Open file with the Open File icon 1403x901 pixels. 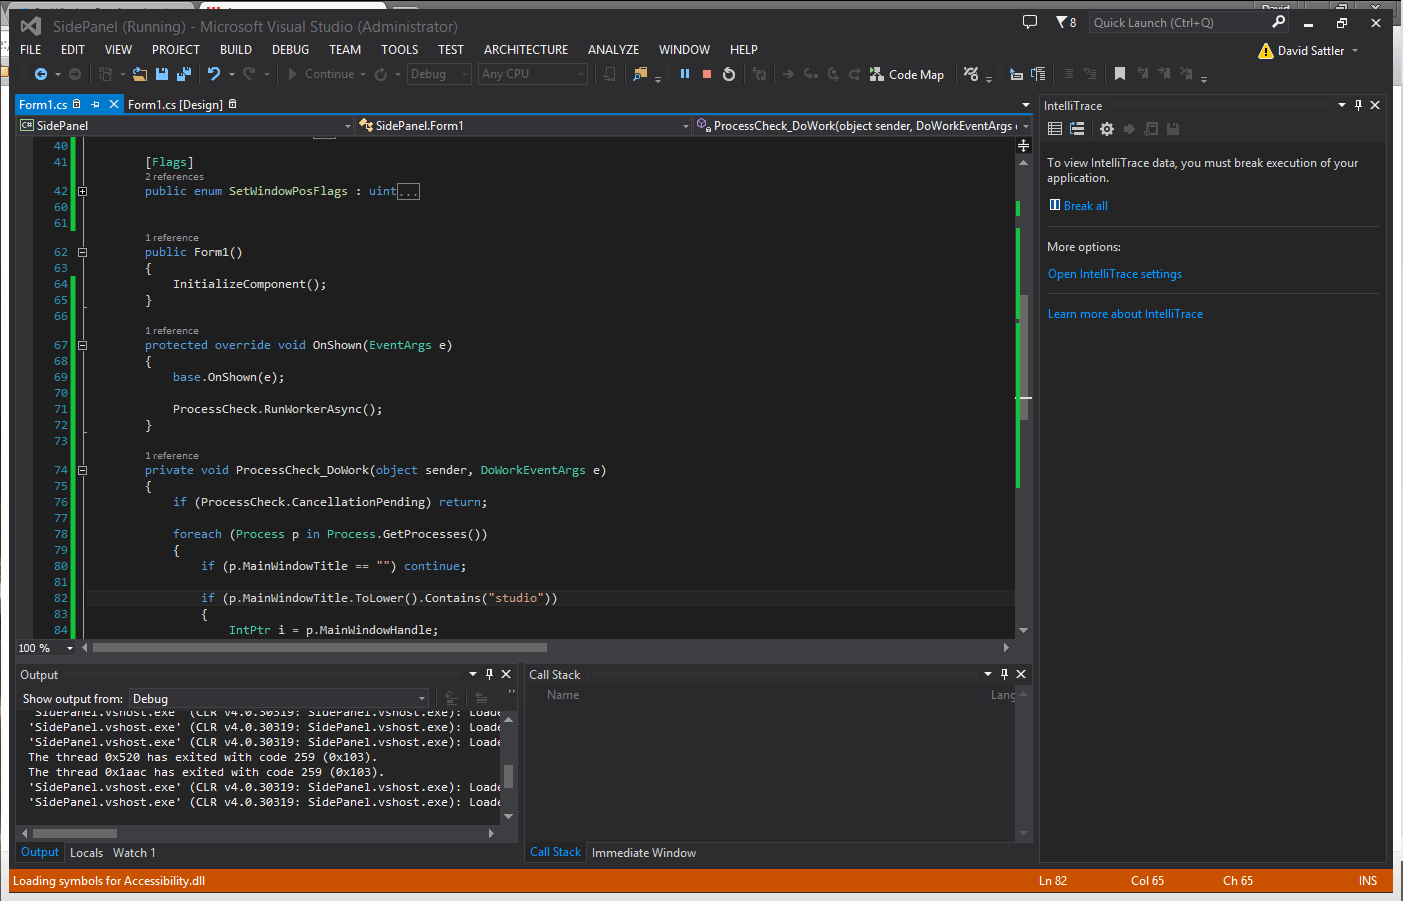(140, 74)
